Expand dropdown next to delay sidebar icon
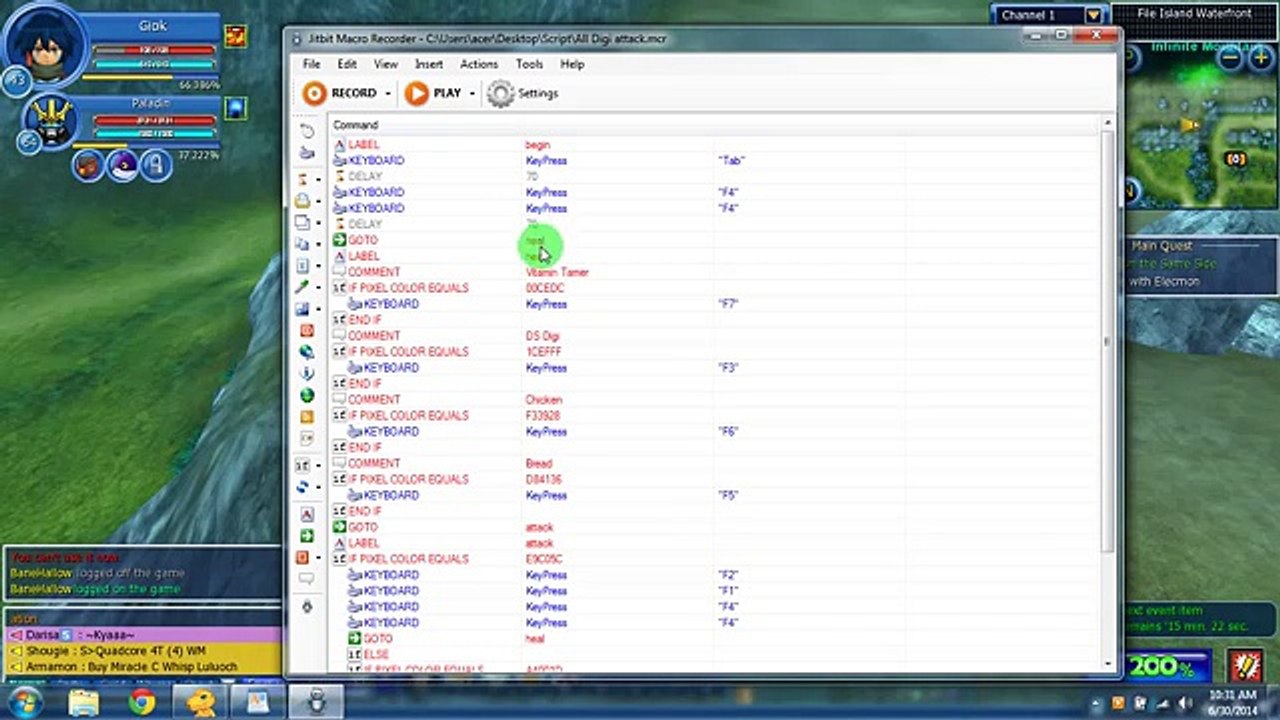Viewport: 1280px width, 720px height. tap(318, 180)
